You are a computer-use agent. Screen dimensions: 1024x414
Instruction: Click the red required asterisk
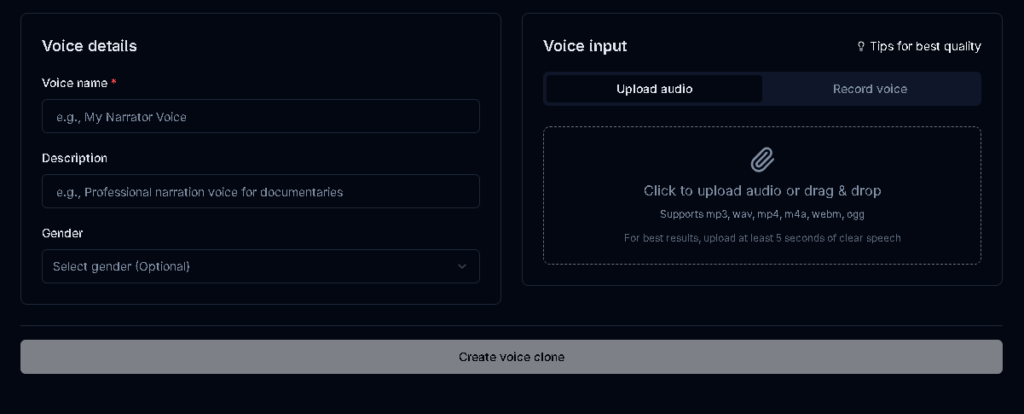[114, 82]
